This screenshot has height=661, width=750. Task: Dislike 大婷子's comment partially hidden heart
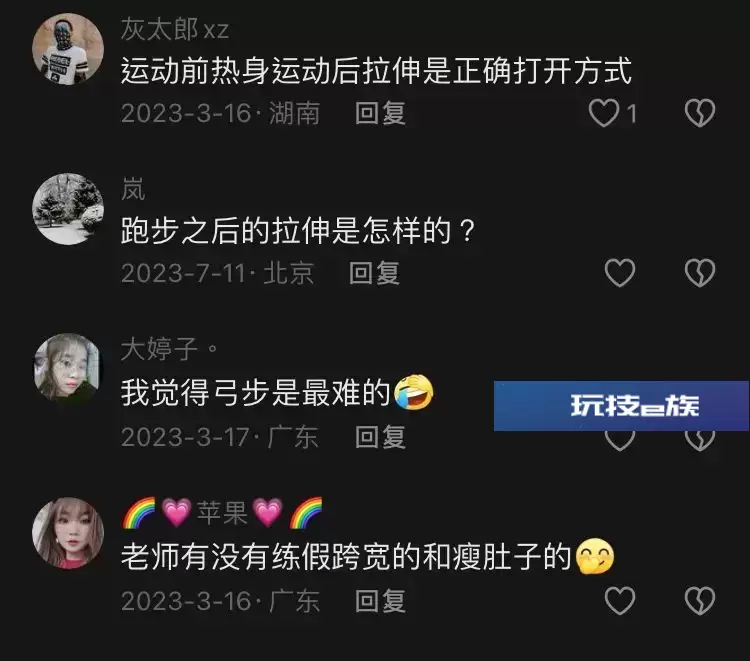(x=699, y=441)
